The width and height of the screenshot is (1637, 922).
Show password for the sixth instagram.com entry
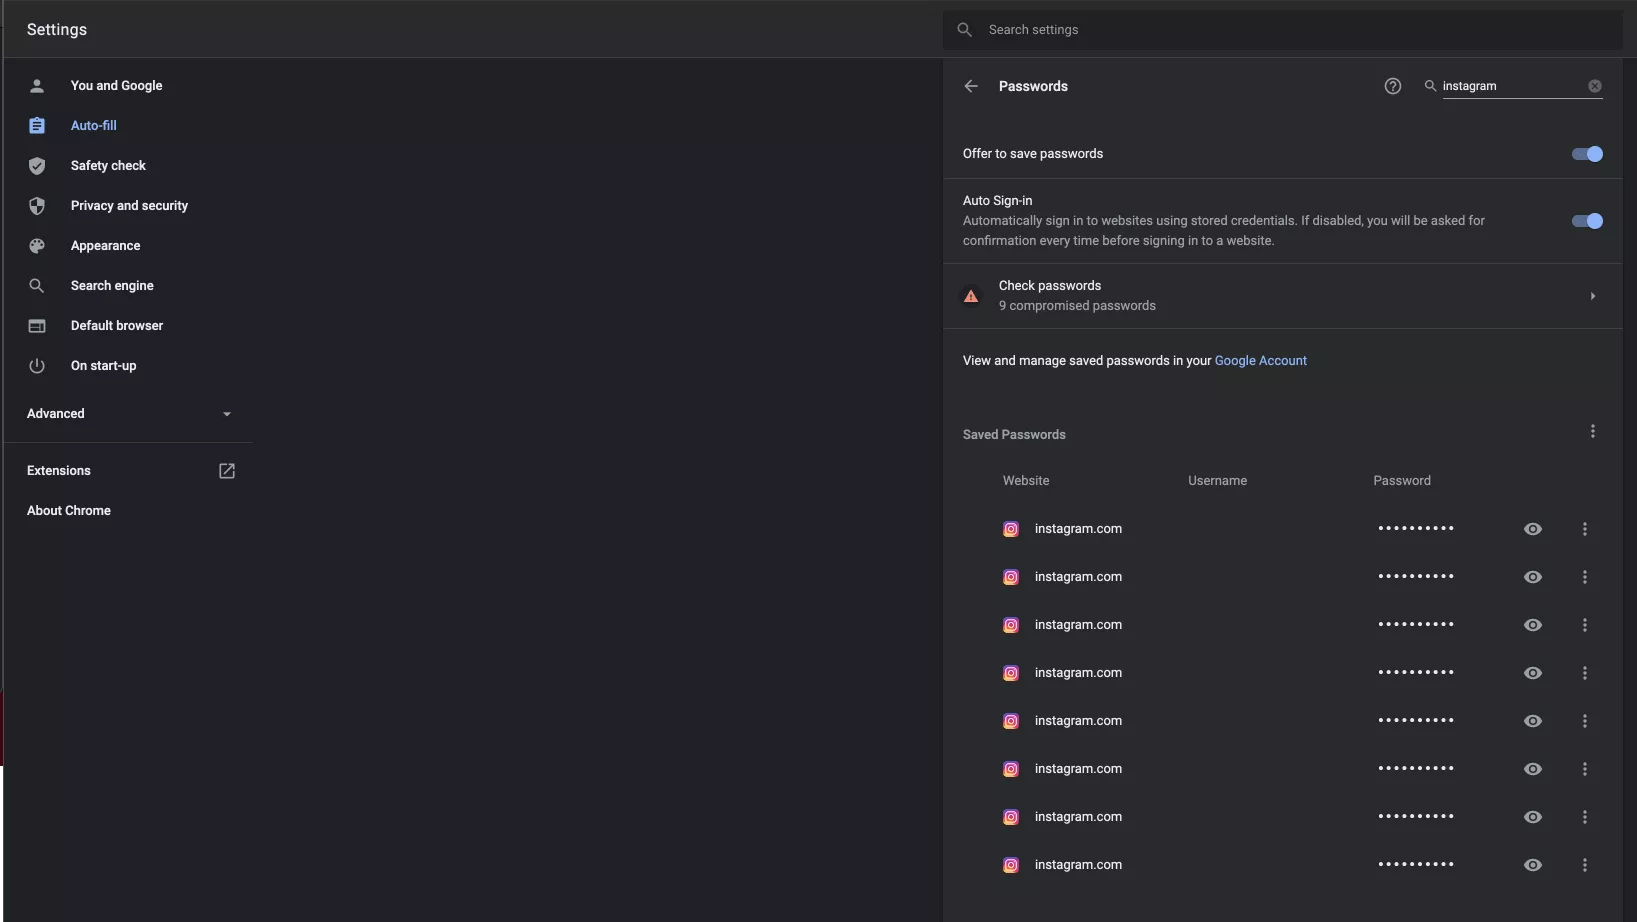point(1533,769)
